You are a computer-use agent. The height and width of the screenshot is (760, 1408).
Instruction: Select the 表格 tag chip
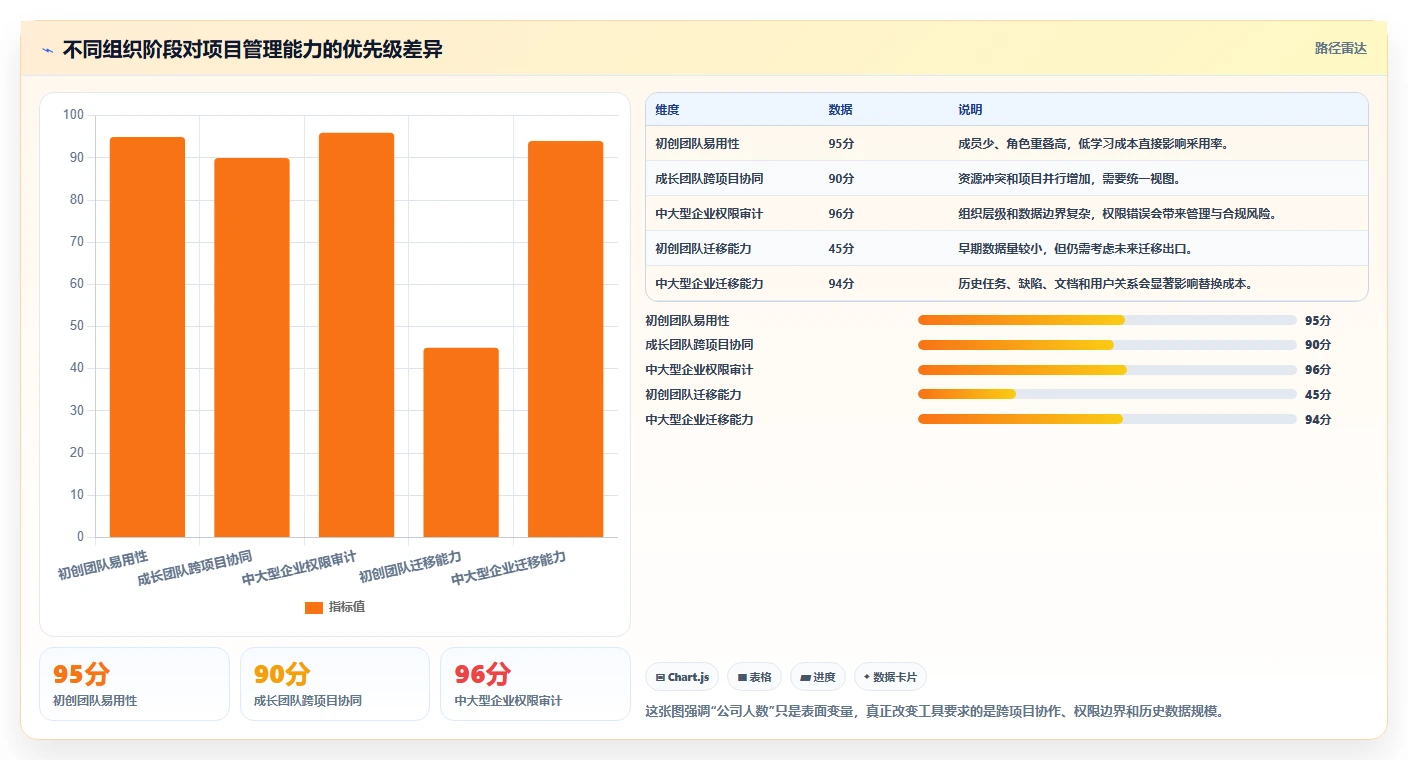[754, 677]
